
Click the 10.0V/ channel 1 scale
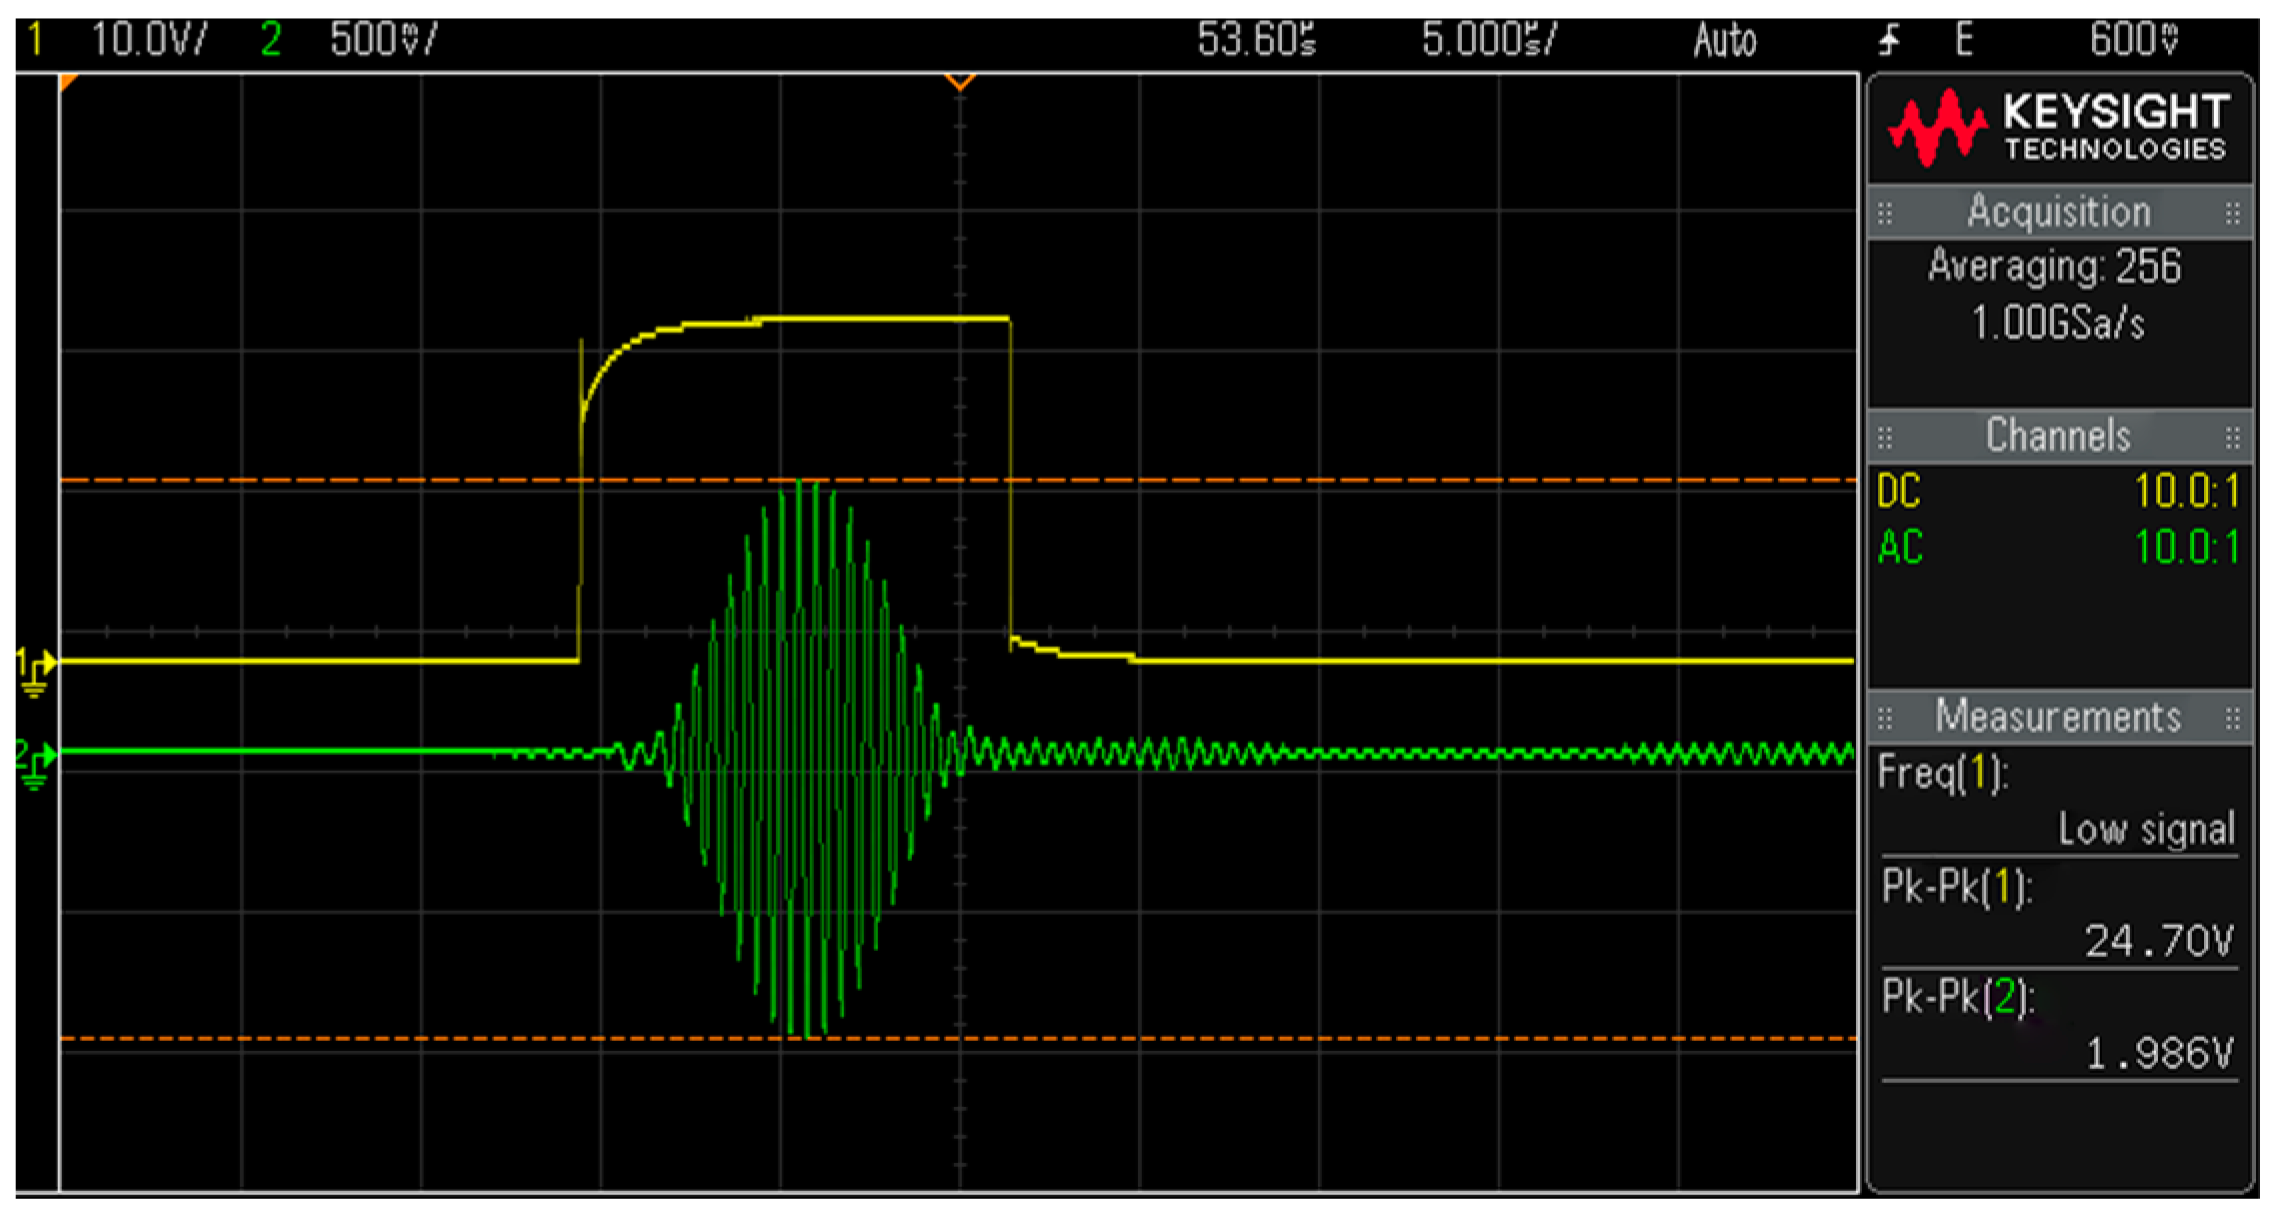pos(148,40)
